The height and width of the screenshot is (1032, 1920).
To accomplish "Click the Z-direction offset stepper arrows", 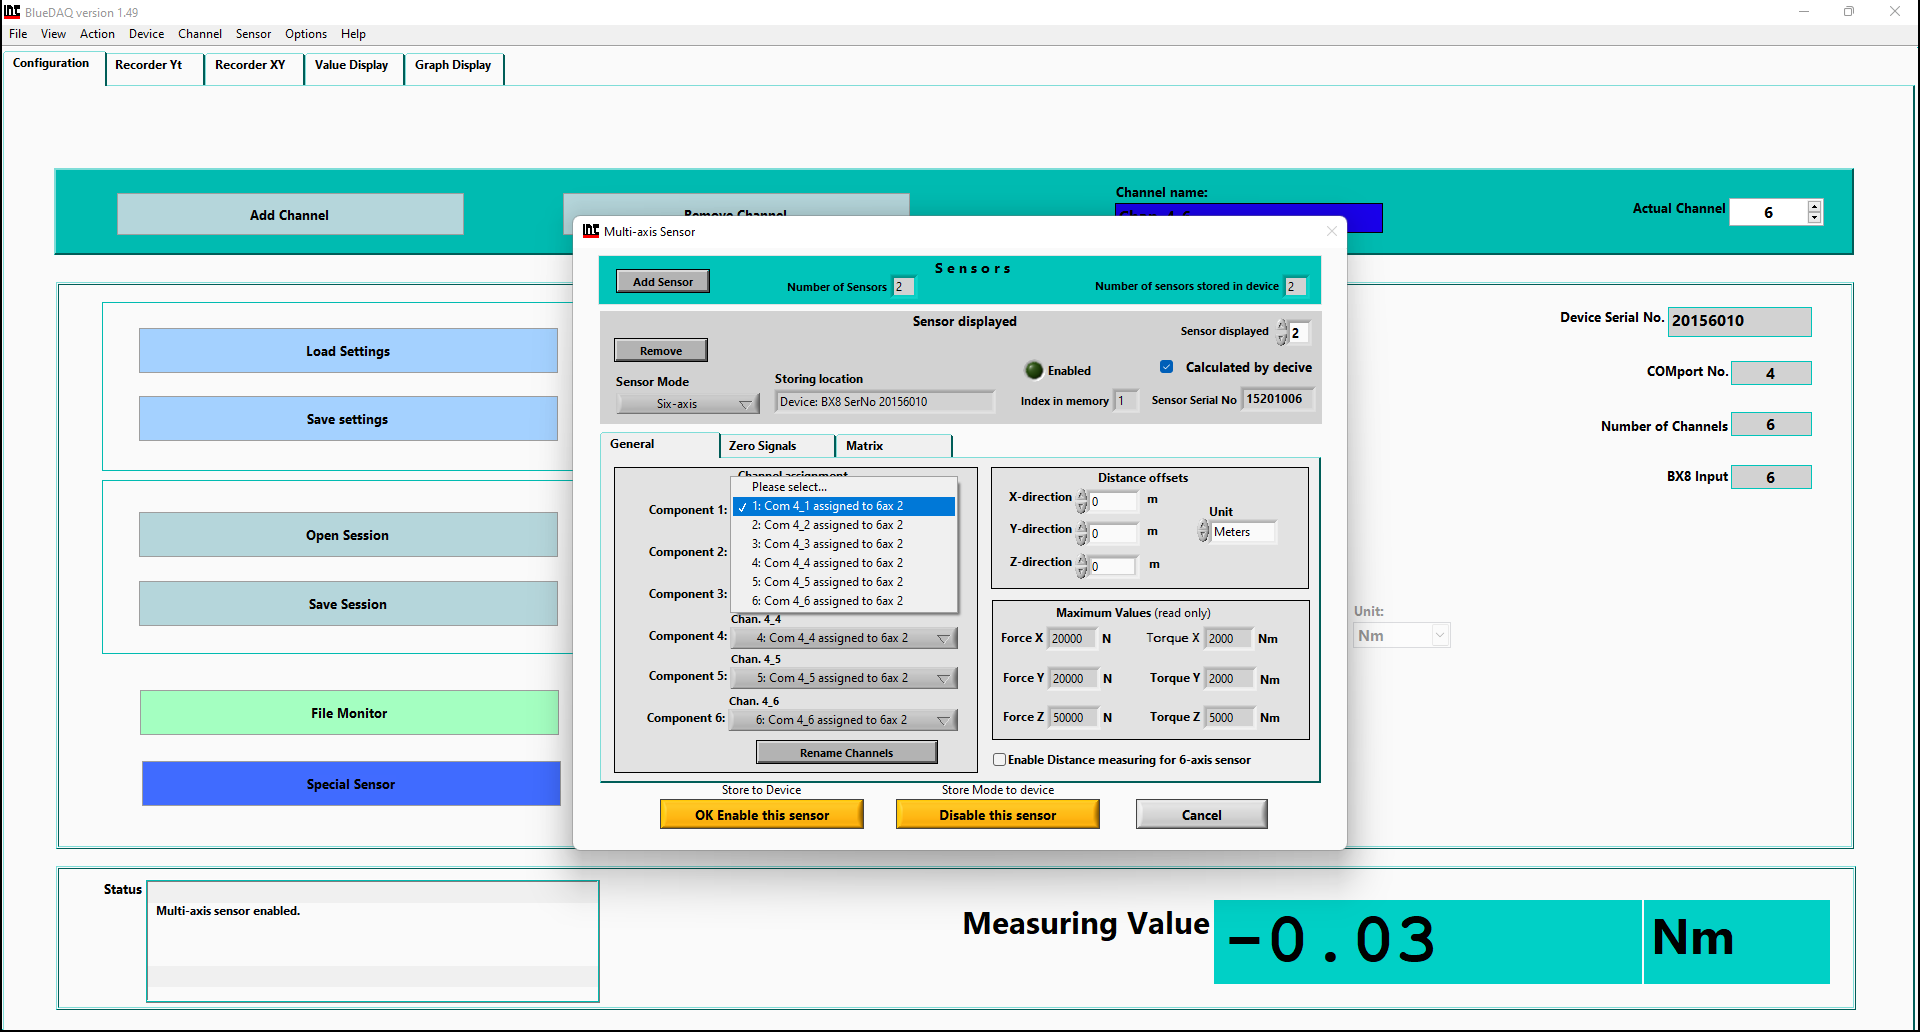I will (x=1082, y=566).
